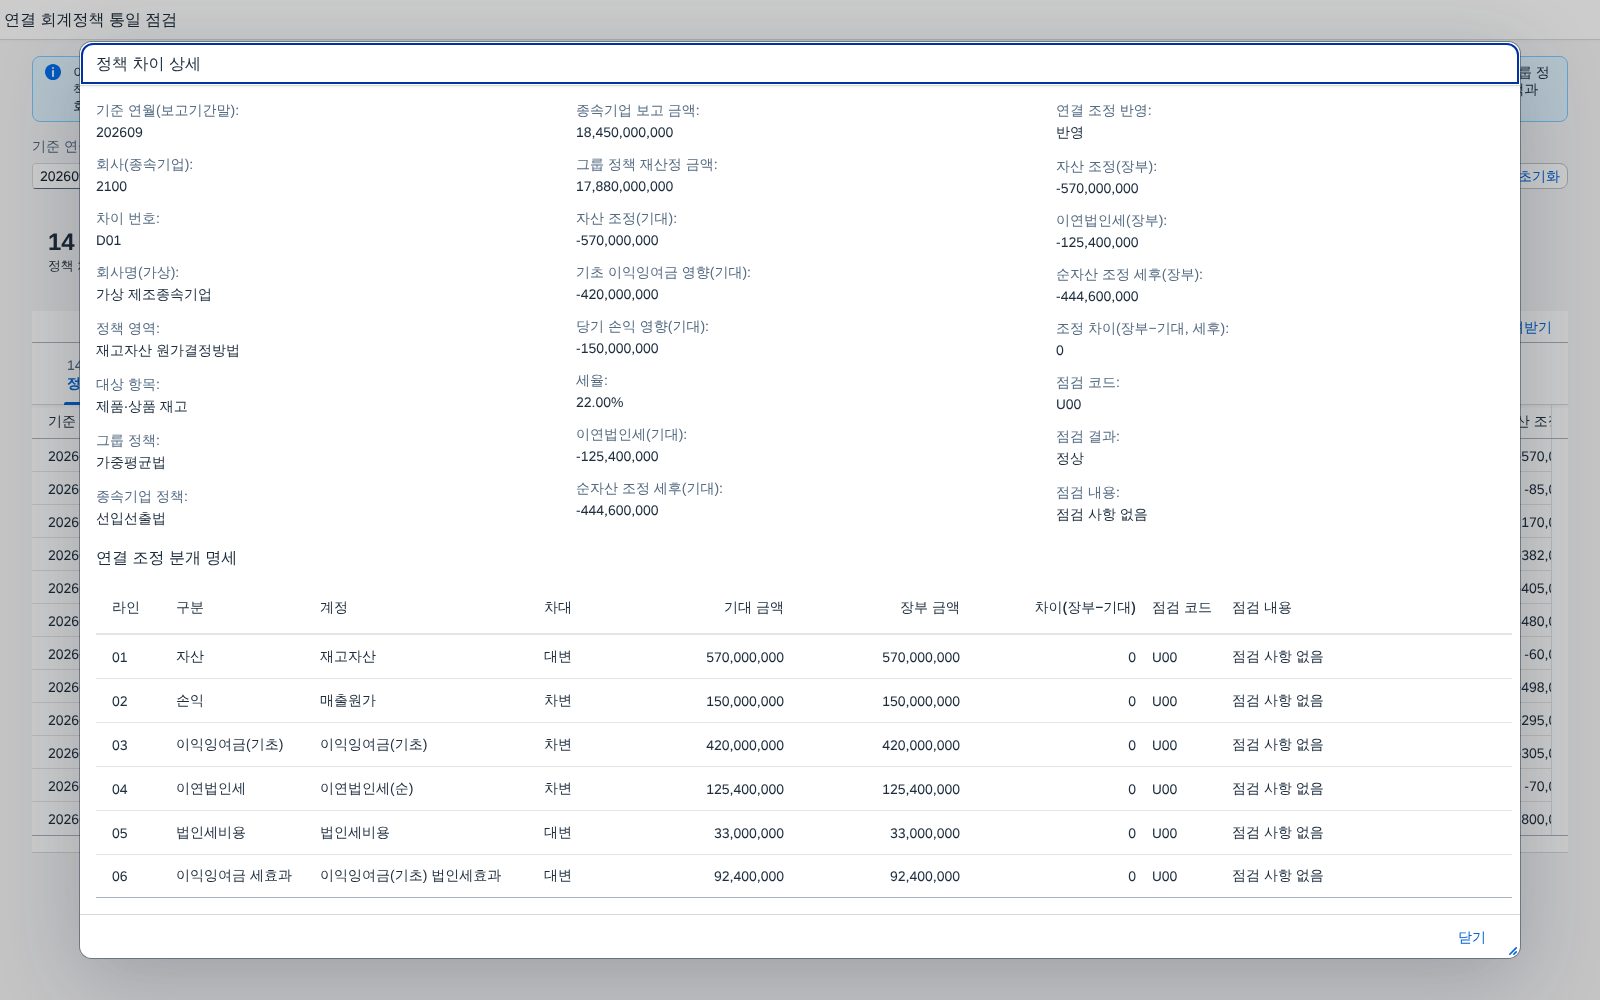Select journal line 01 재고자산 row

804,657
